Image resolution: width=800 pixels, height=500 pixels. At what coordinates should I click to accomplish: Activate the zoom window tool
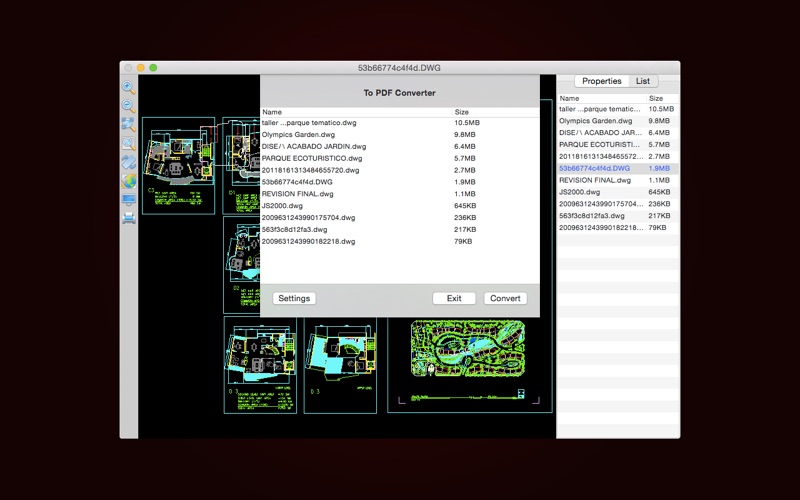[129, 143]
